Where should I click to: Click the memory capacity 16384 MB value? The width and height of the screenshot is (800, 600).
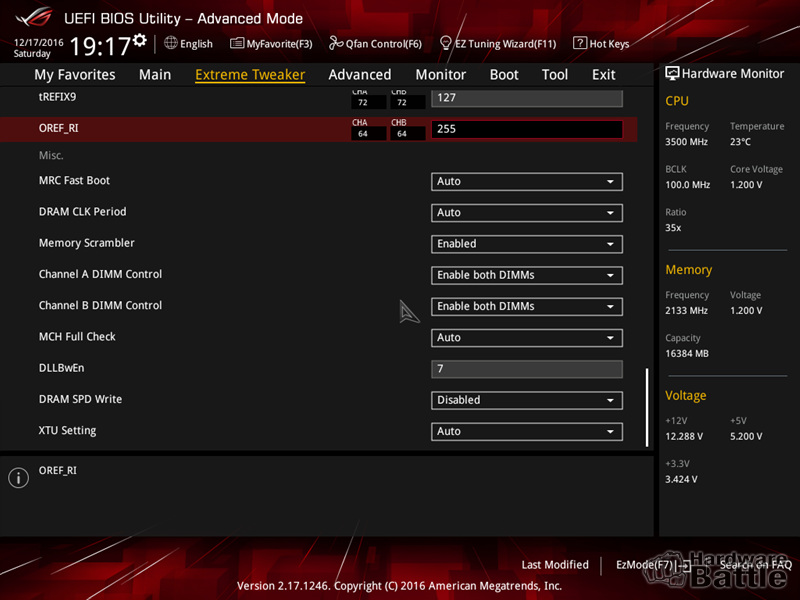687,354
